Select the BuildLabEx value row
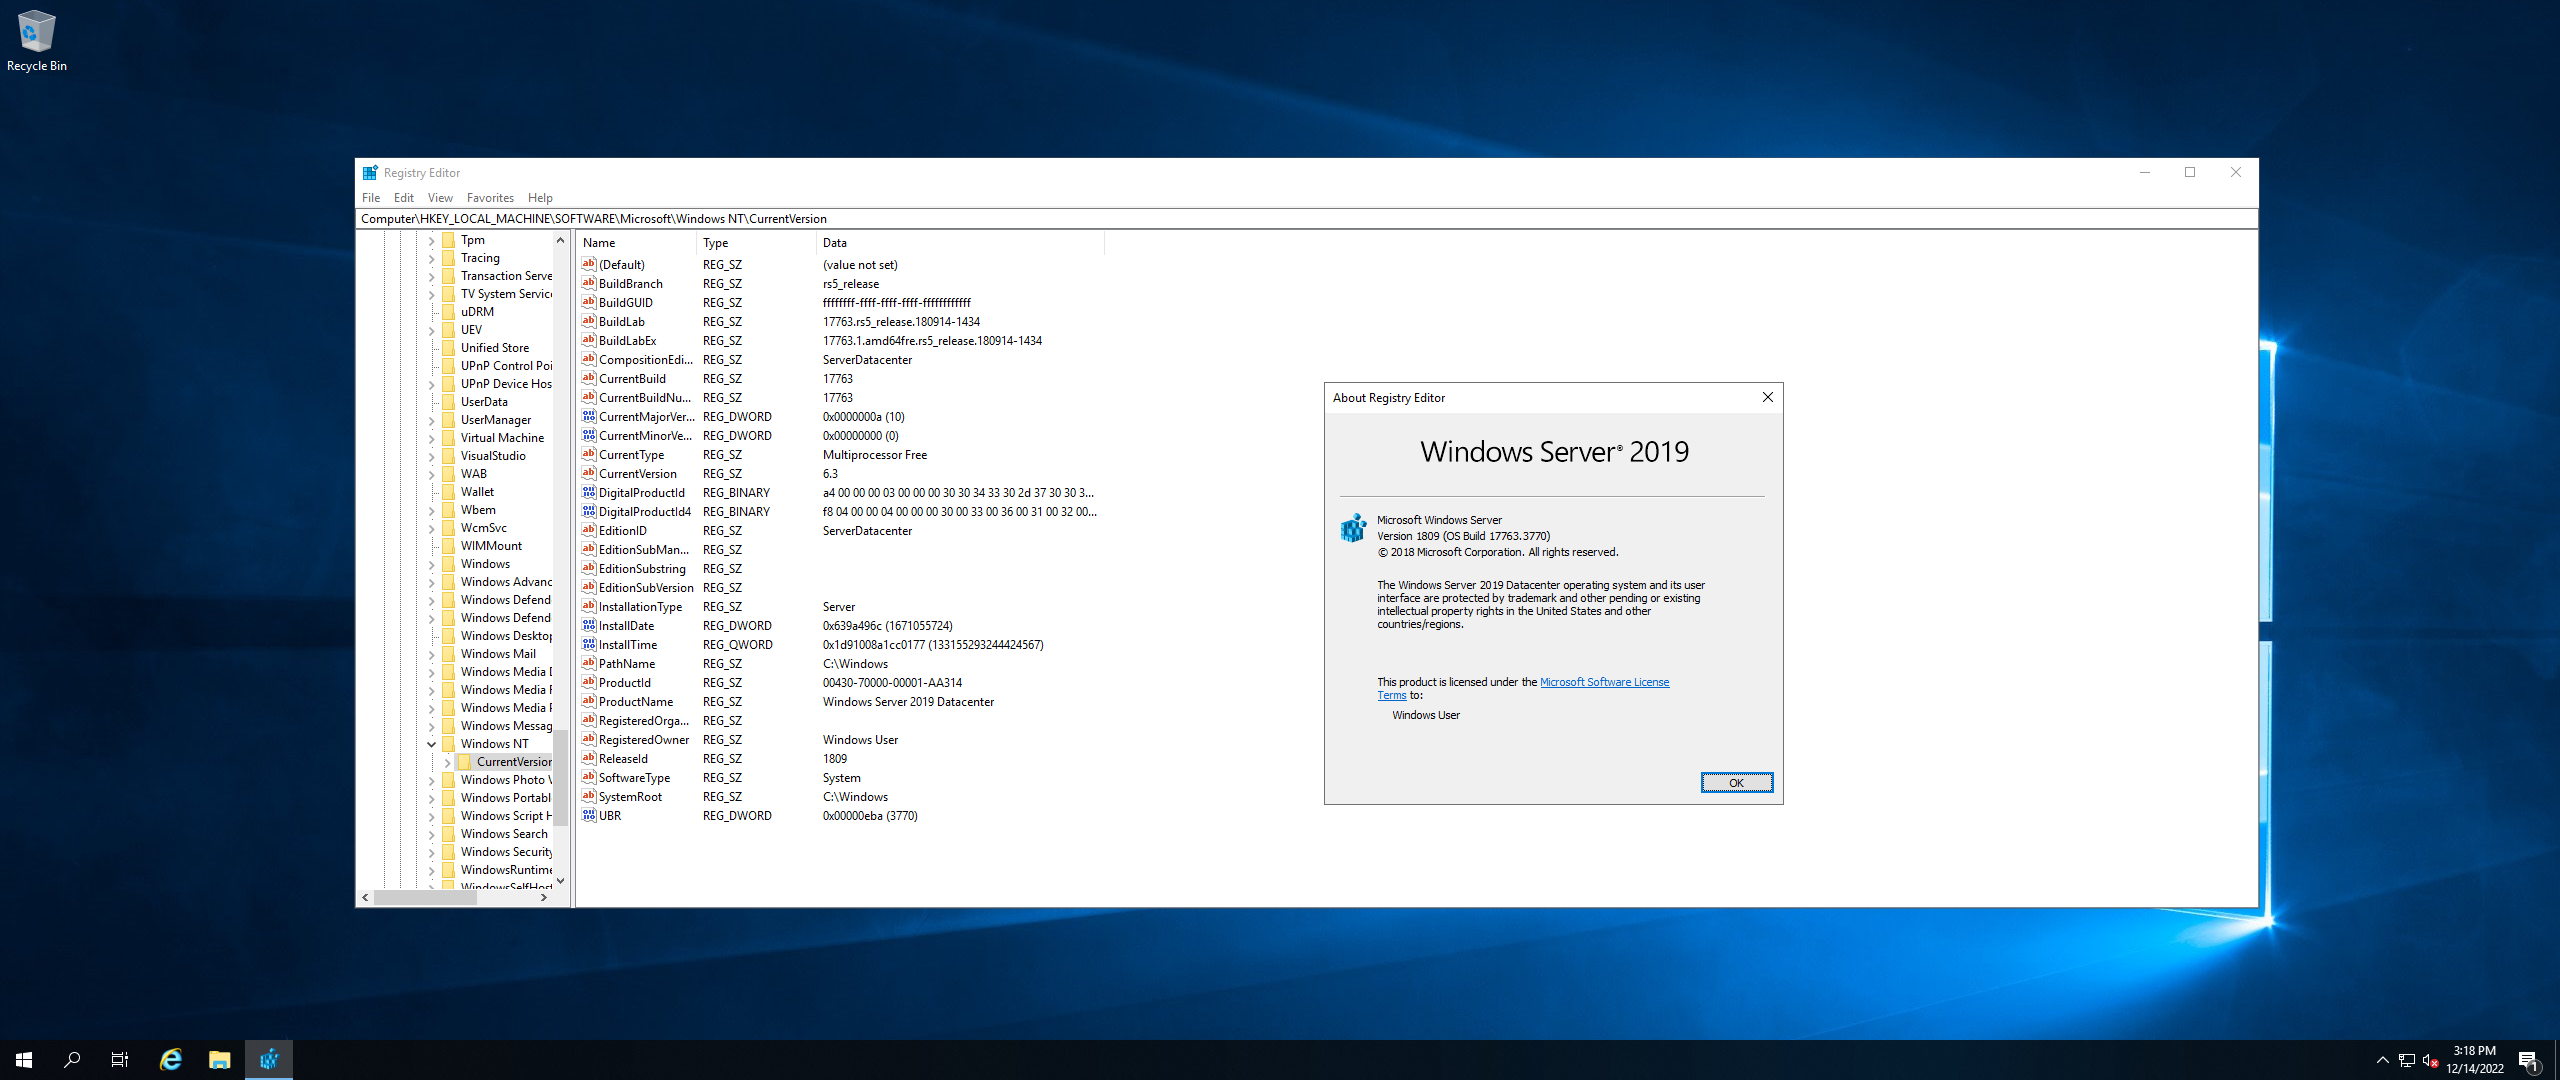Image resolution: width=2560 pixels, height=1080 pixels. tap(840, 340)
